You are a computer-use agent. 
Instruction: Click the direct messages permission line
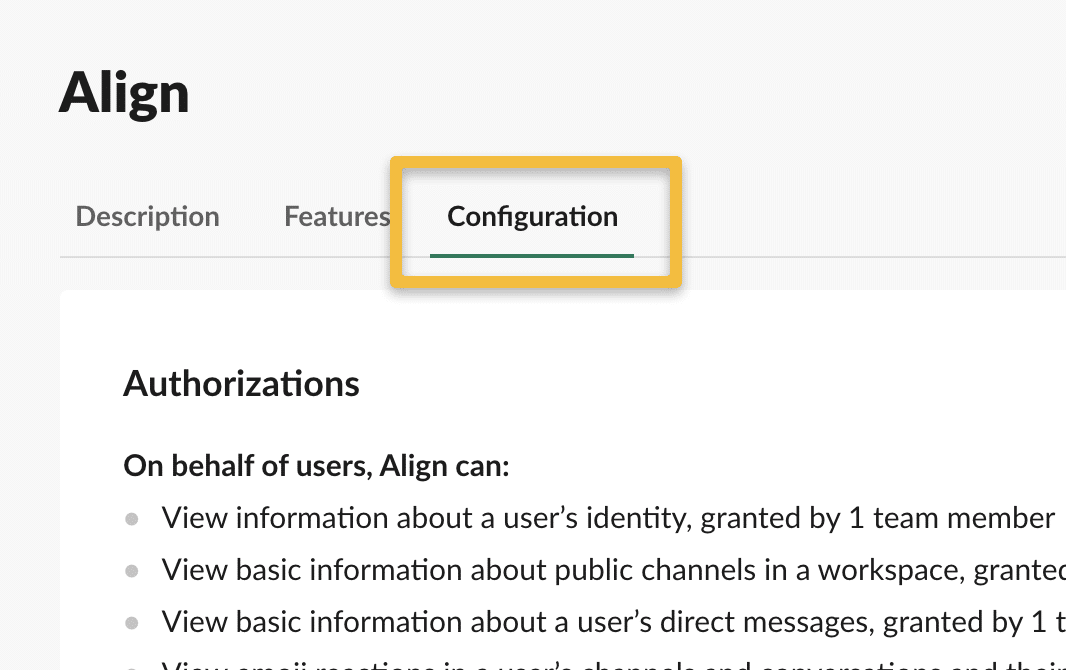point(612,622)
